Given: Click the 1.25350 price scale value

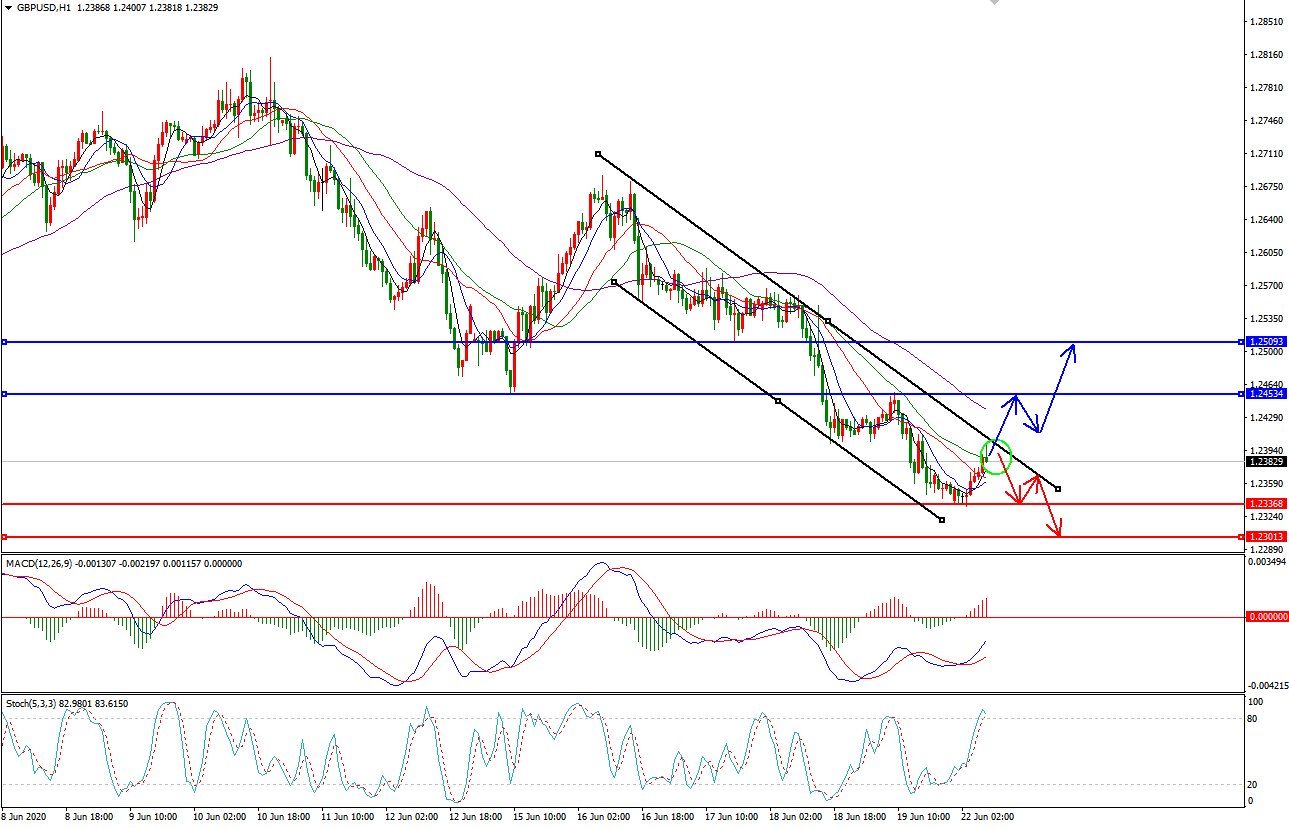Looking at the screenshot, I should pyautogui.click(x=1266, y=319).
